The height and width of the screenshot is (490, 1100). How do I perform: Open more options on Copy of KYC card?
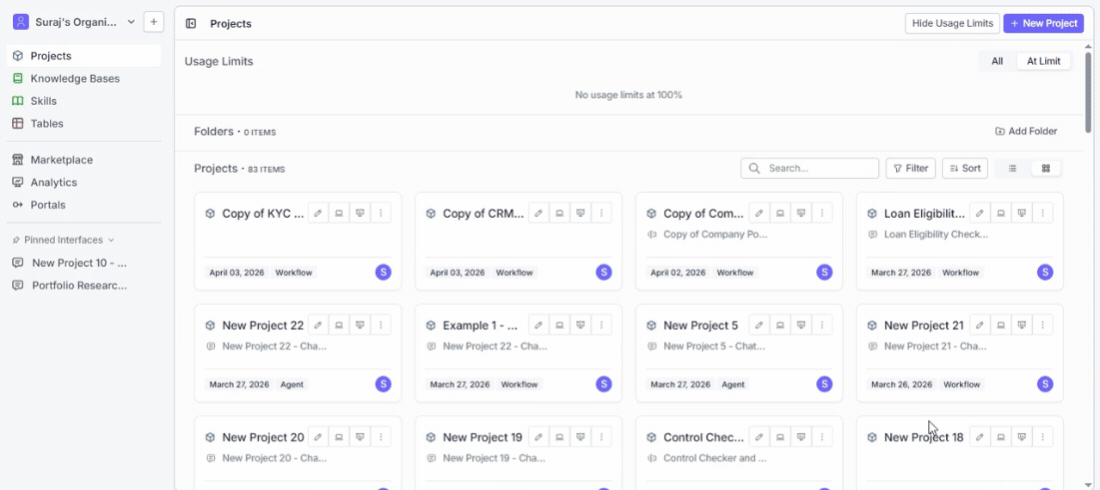point(381,213)
